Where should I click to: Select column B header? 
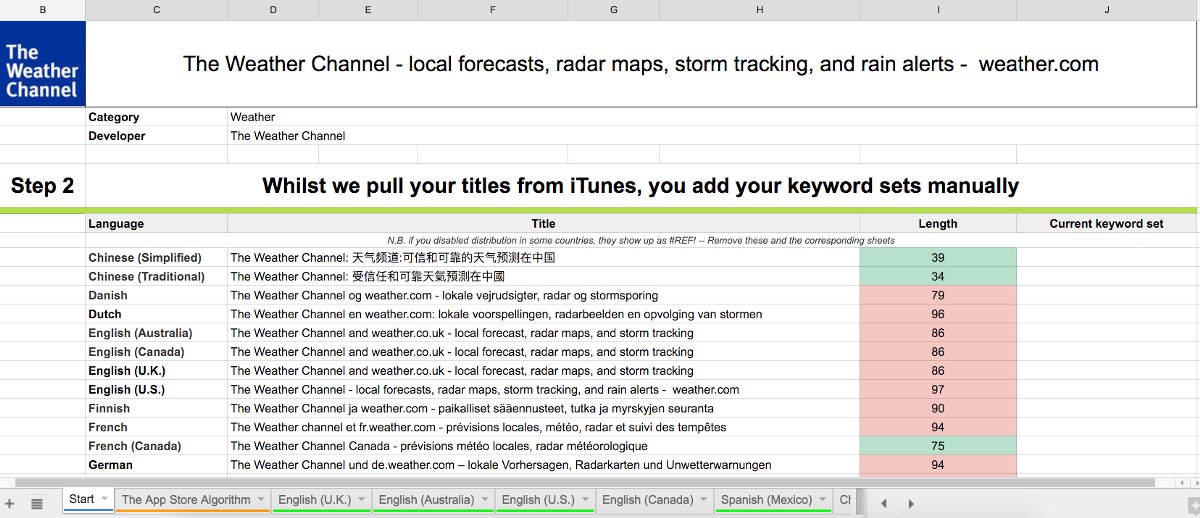[42, 10]
